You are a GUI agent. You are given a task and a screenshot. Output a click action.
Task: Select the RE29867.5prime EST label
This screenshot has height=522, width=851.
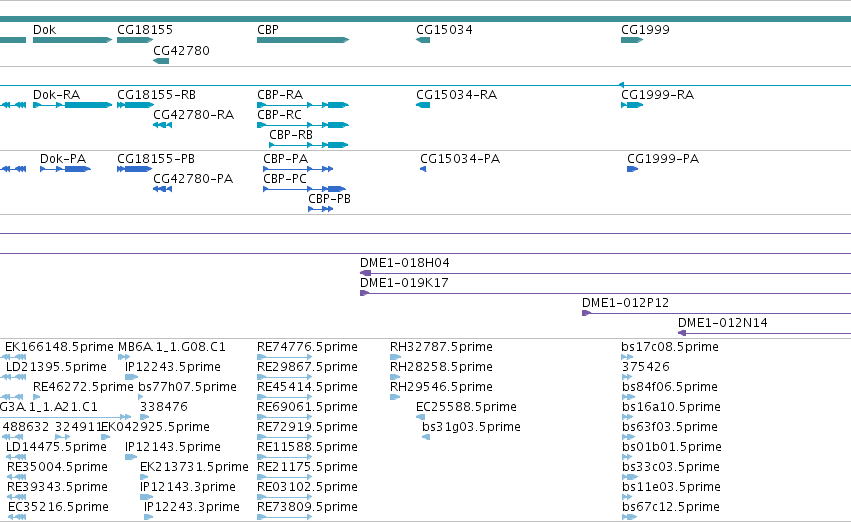click(307, 367)
